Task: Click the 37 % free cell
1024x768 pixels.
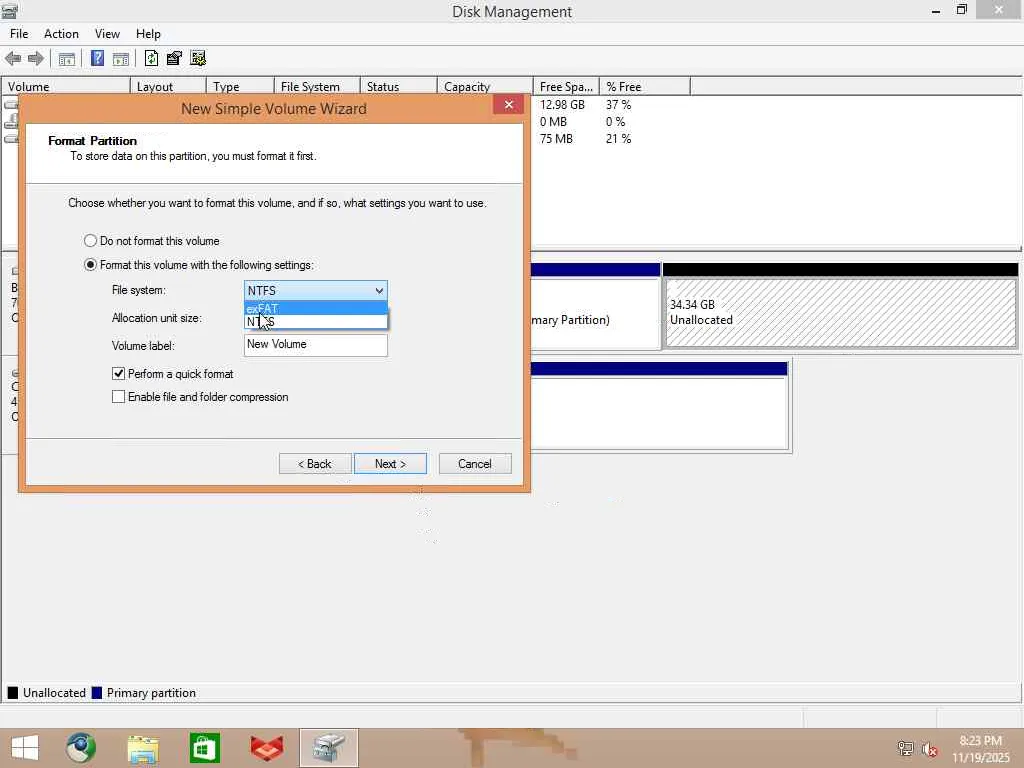Action: pos(618,104)
